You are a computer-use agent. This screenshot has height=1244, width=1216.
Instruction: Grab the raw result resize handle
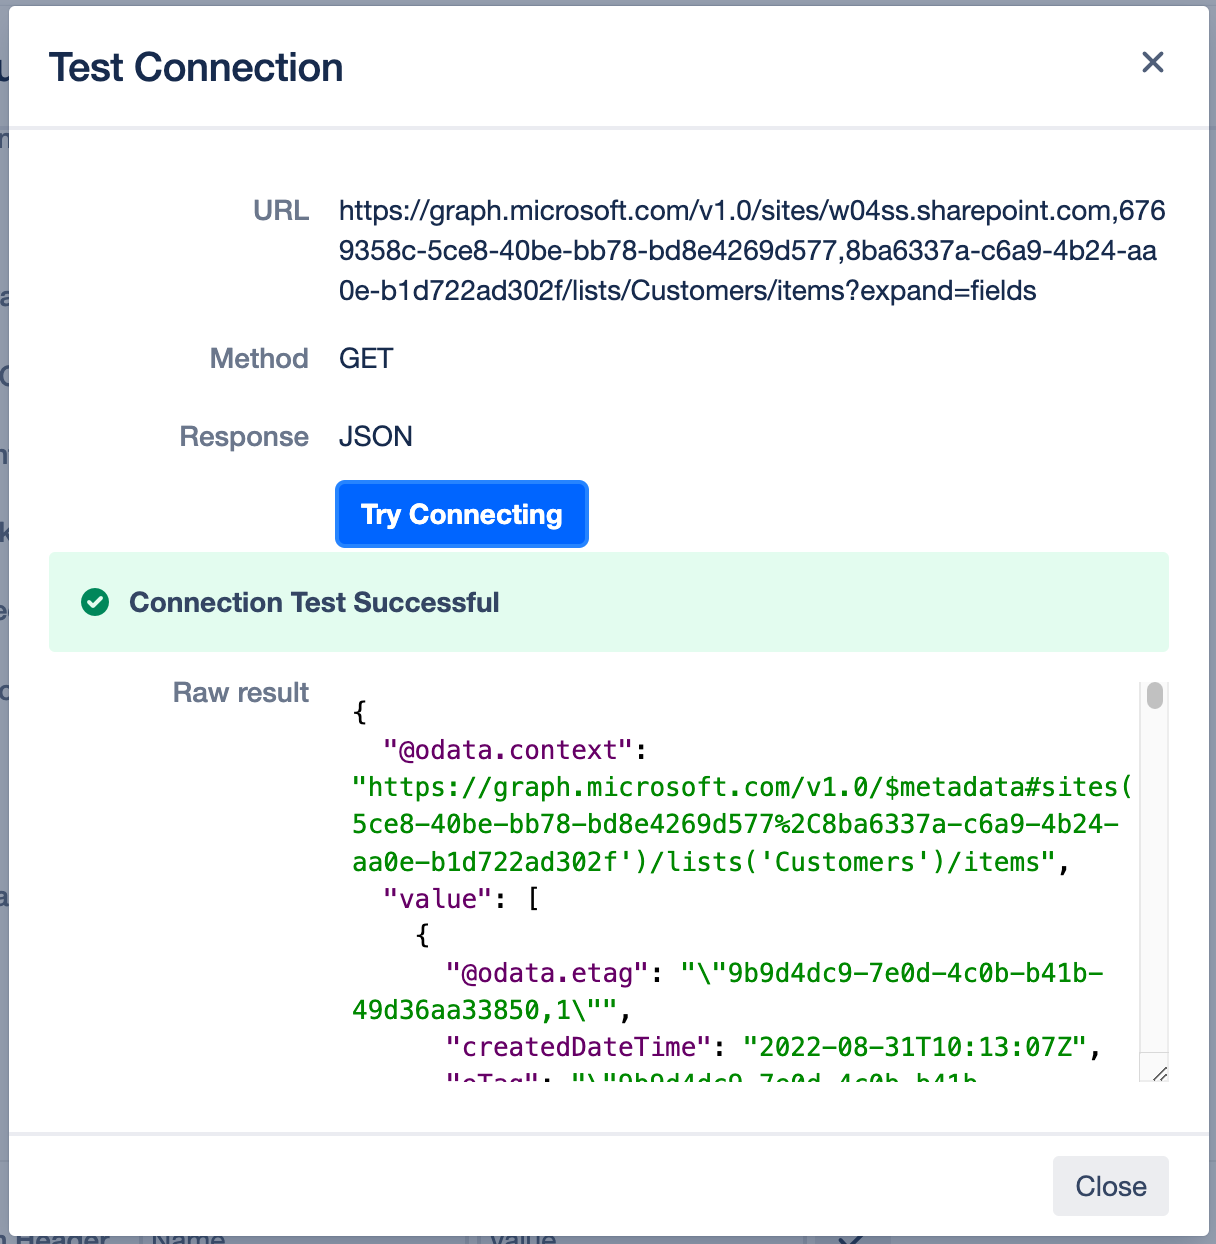pyautogui.click(x=1159, y=1073)
